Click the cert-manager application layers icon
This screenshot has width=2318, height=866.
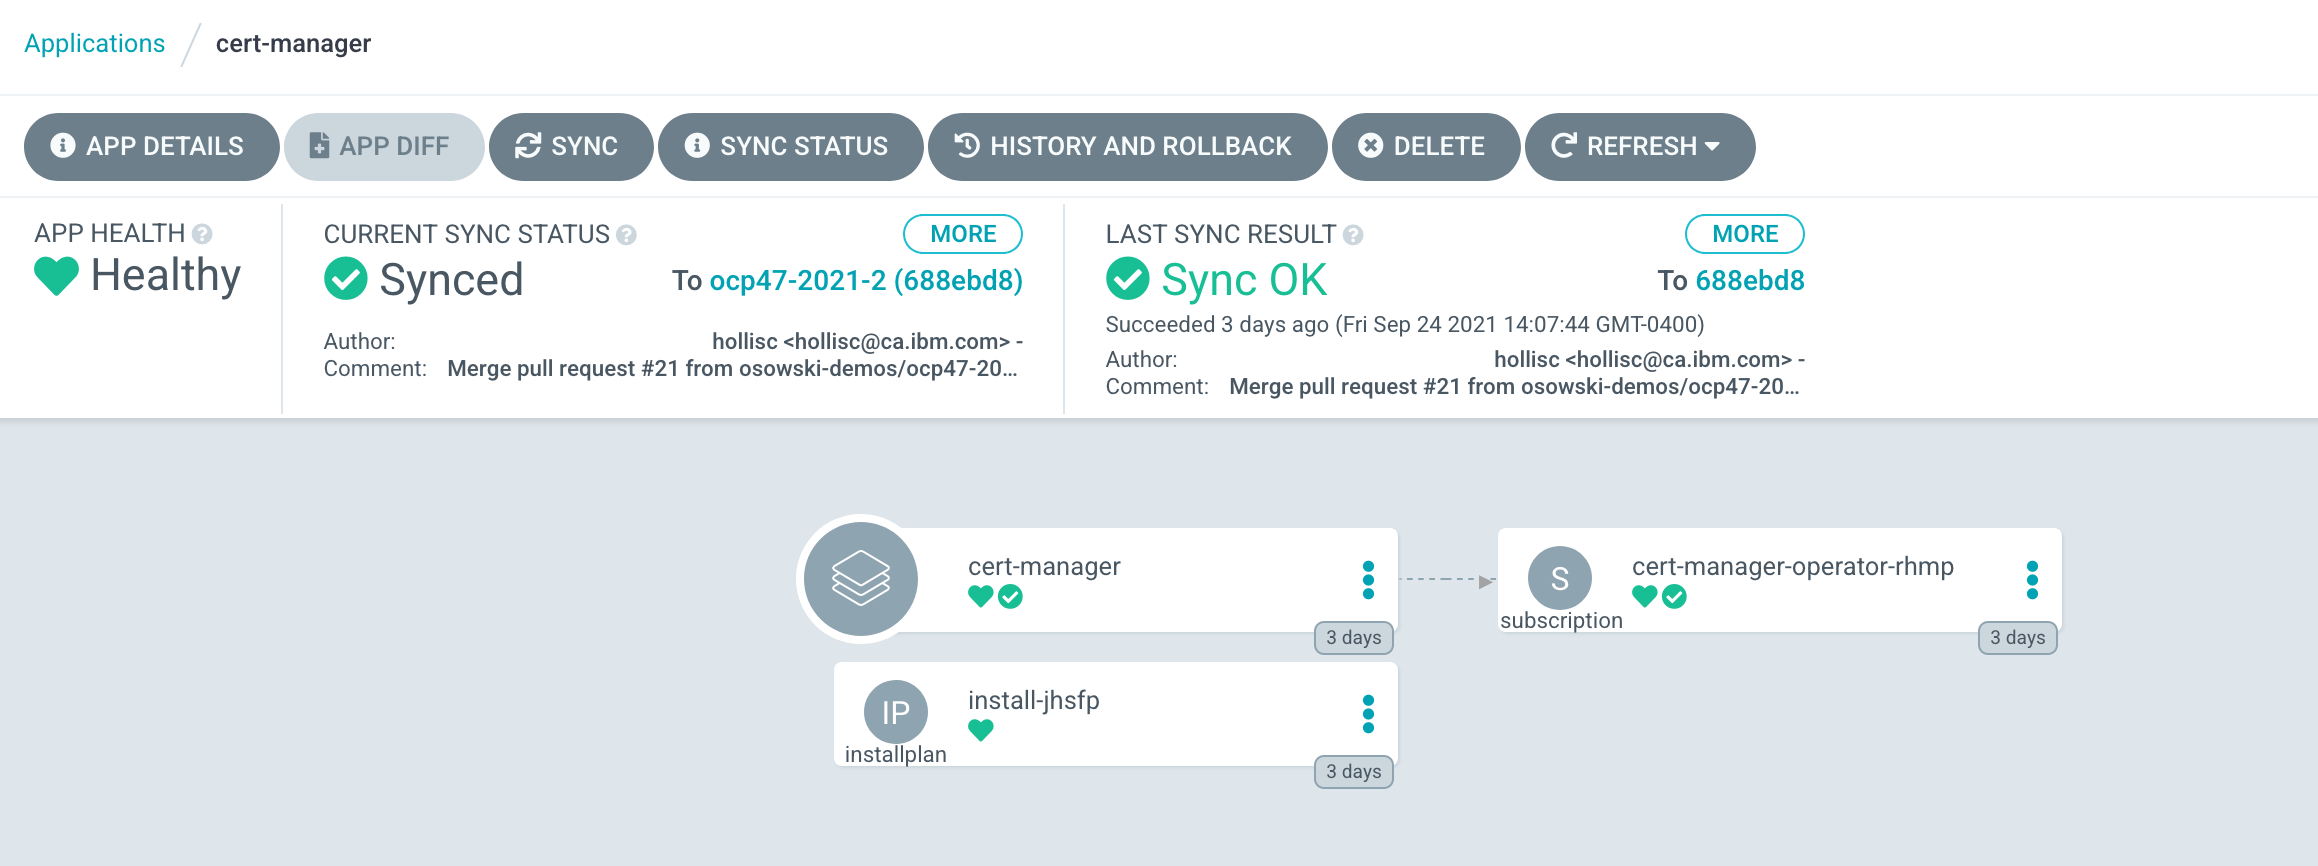coord(861,579)
